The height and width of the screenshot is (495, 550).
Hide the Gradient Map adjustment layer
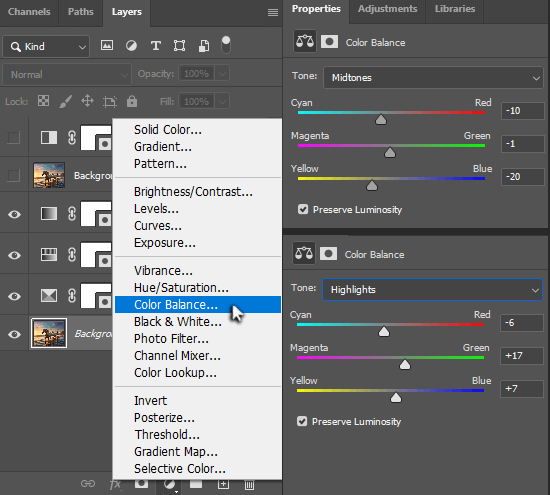click(14, 214)
